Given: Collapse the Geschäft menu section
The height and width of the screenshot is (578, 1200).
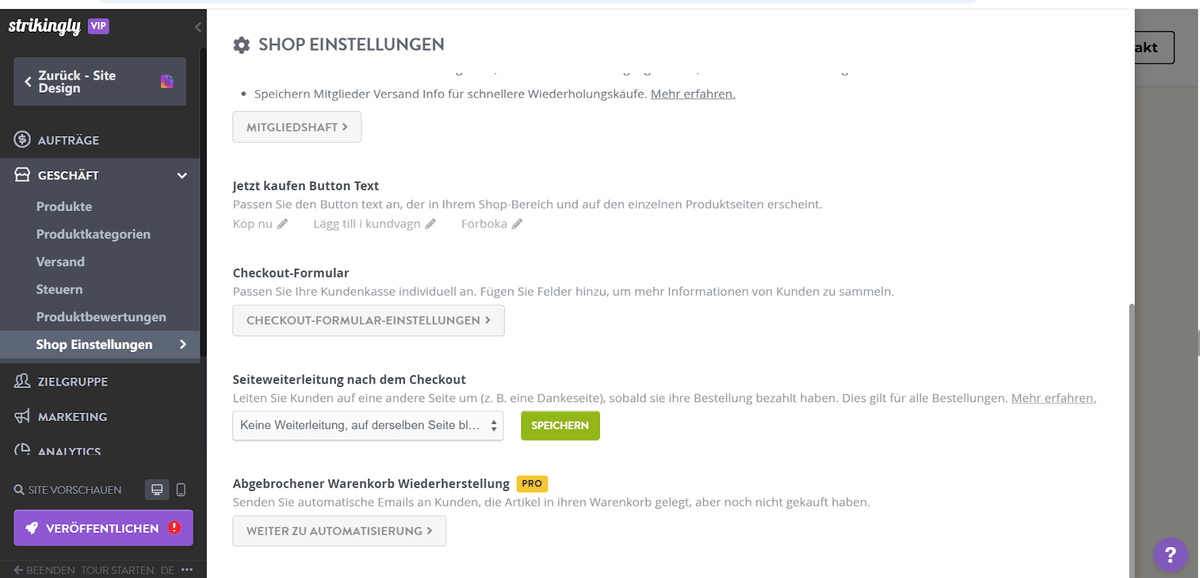Looking at the screenshot, I should pyautogui.click(x=182, y=176).
